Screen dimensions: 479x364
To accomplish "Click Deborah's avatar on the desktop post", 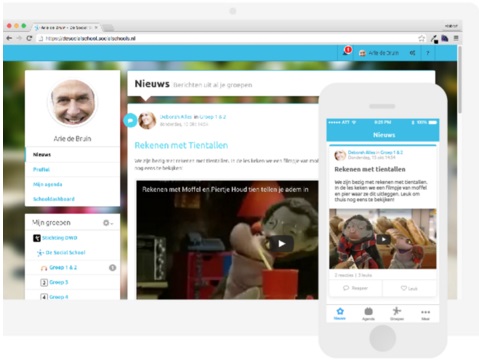I will [147, 120].
